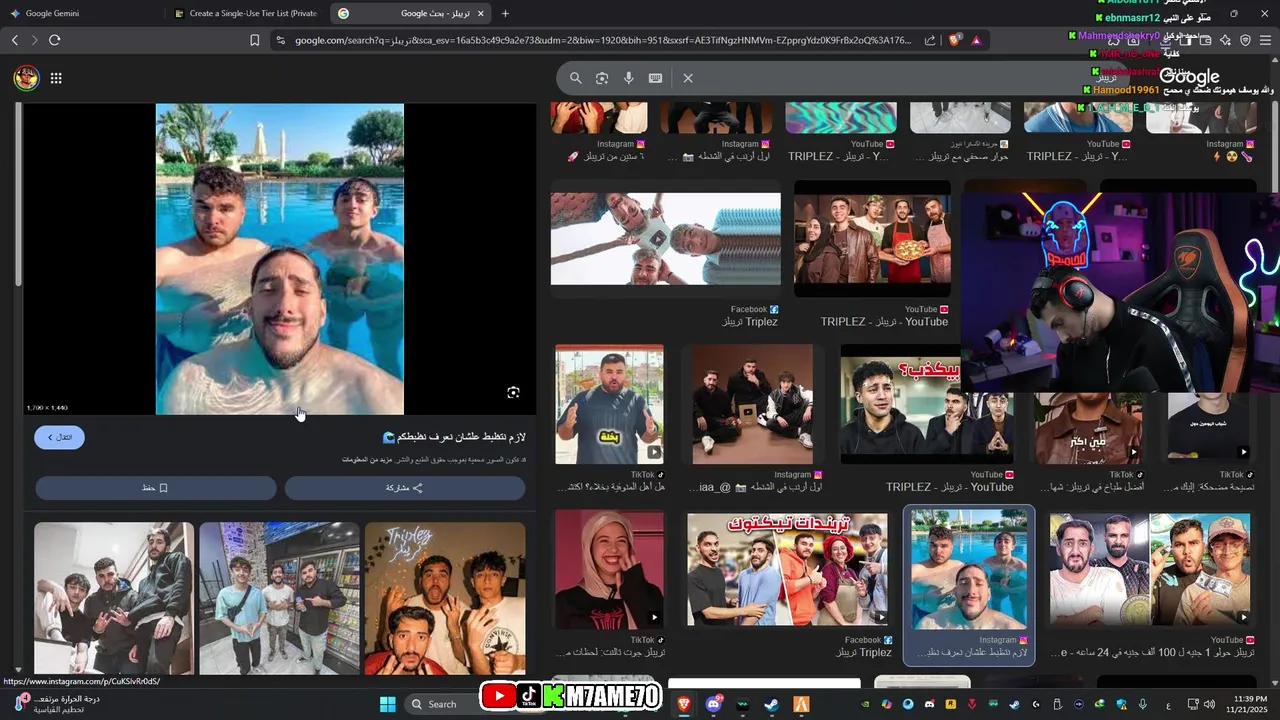Click the search magnifier icon in Google search bar
Image resolution: width=1280 pixels, height=720 pixels.
(576, 78)
